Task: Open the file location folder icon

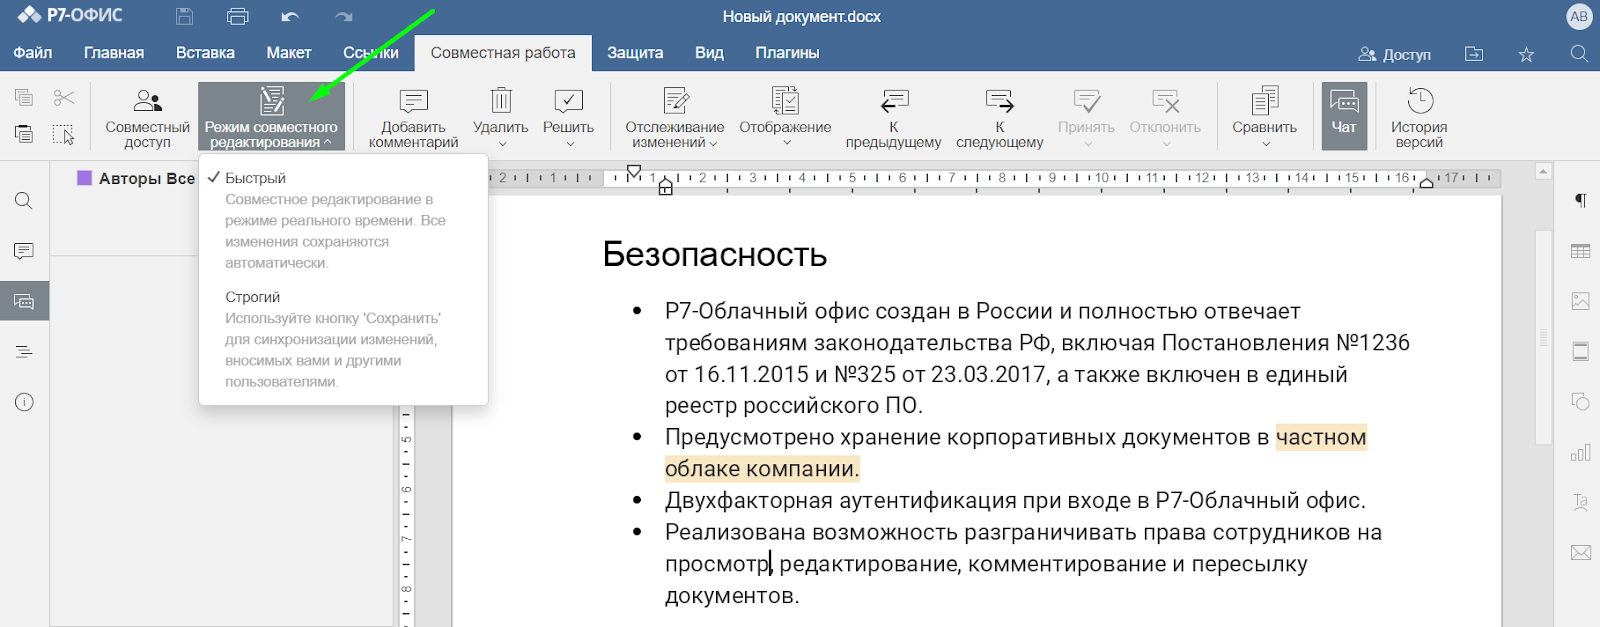Action: [x=1474, y=54]
